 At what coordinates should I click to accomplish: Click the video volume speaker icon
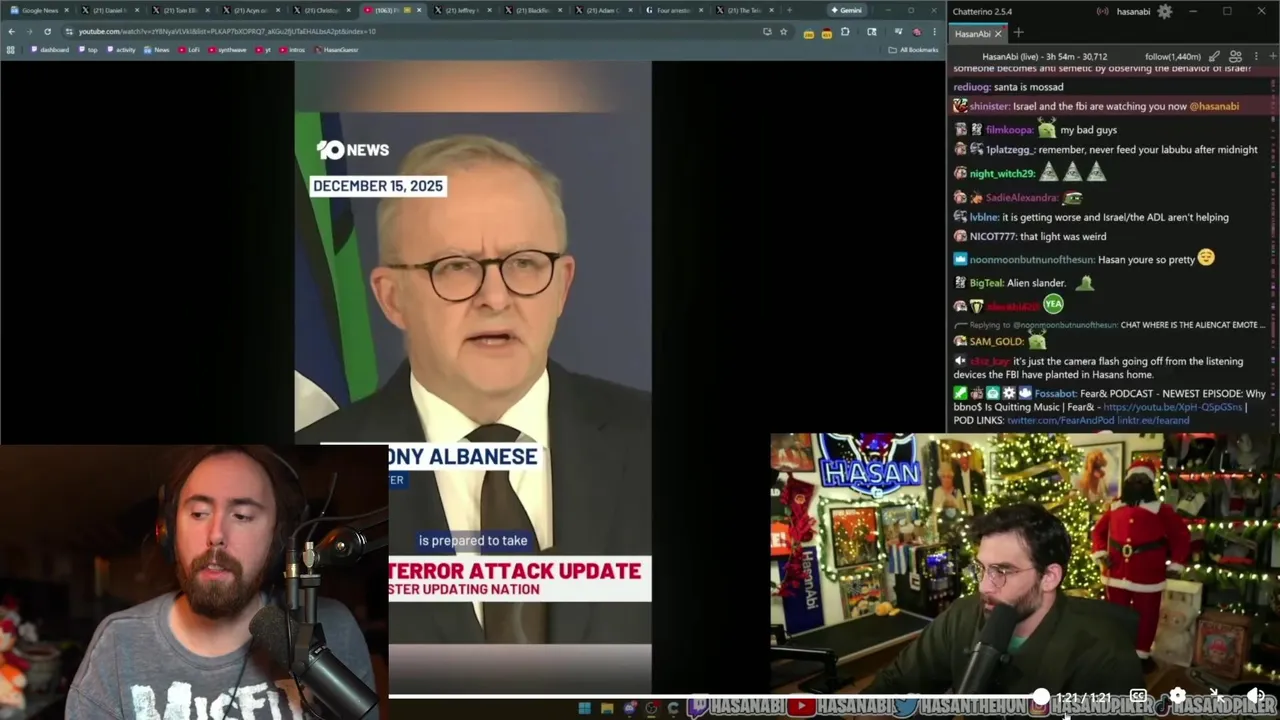click(x=1255, y=696)
